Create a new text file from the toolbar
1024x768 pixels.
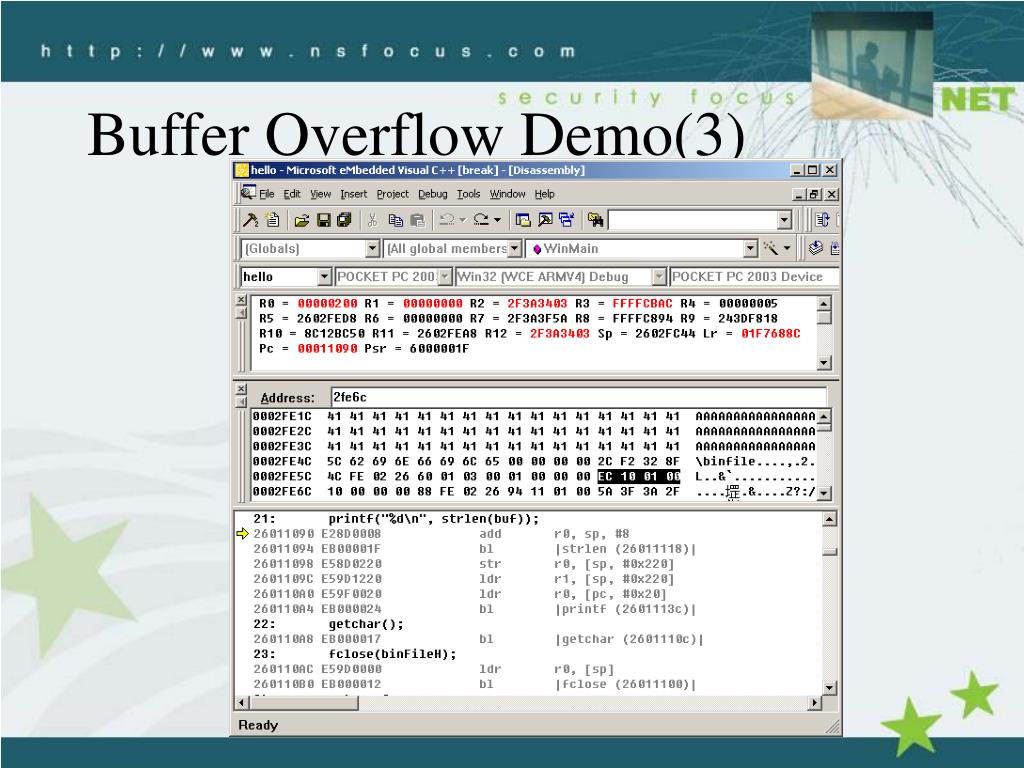tap(273, 220)
